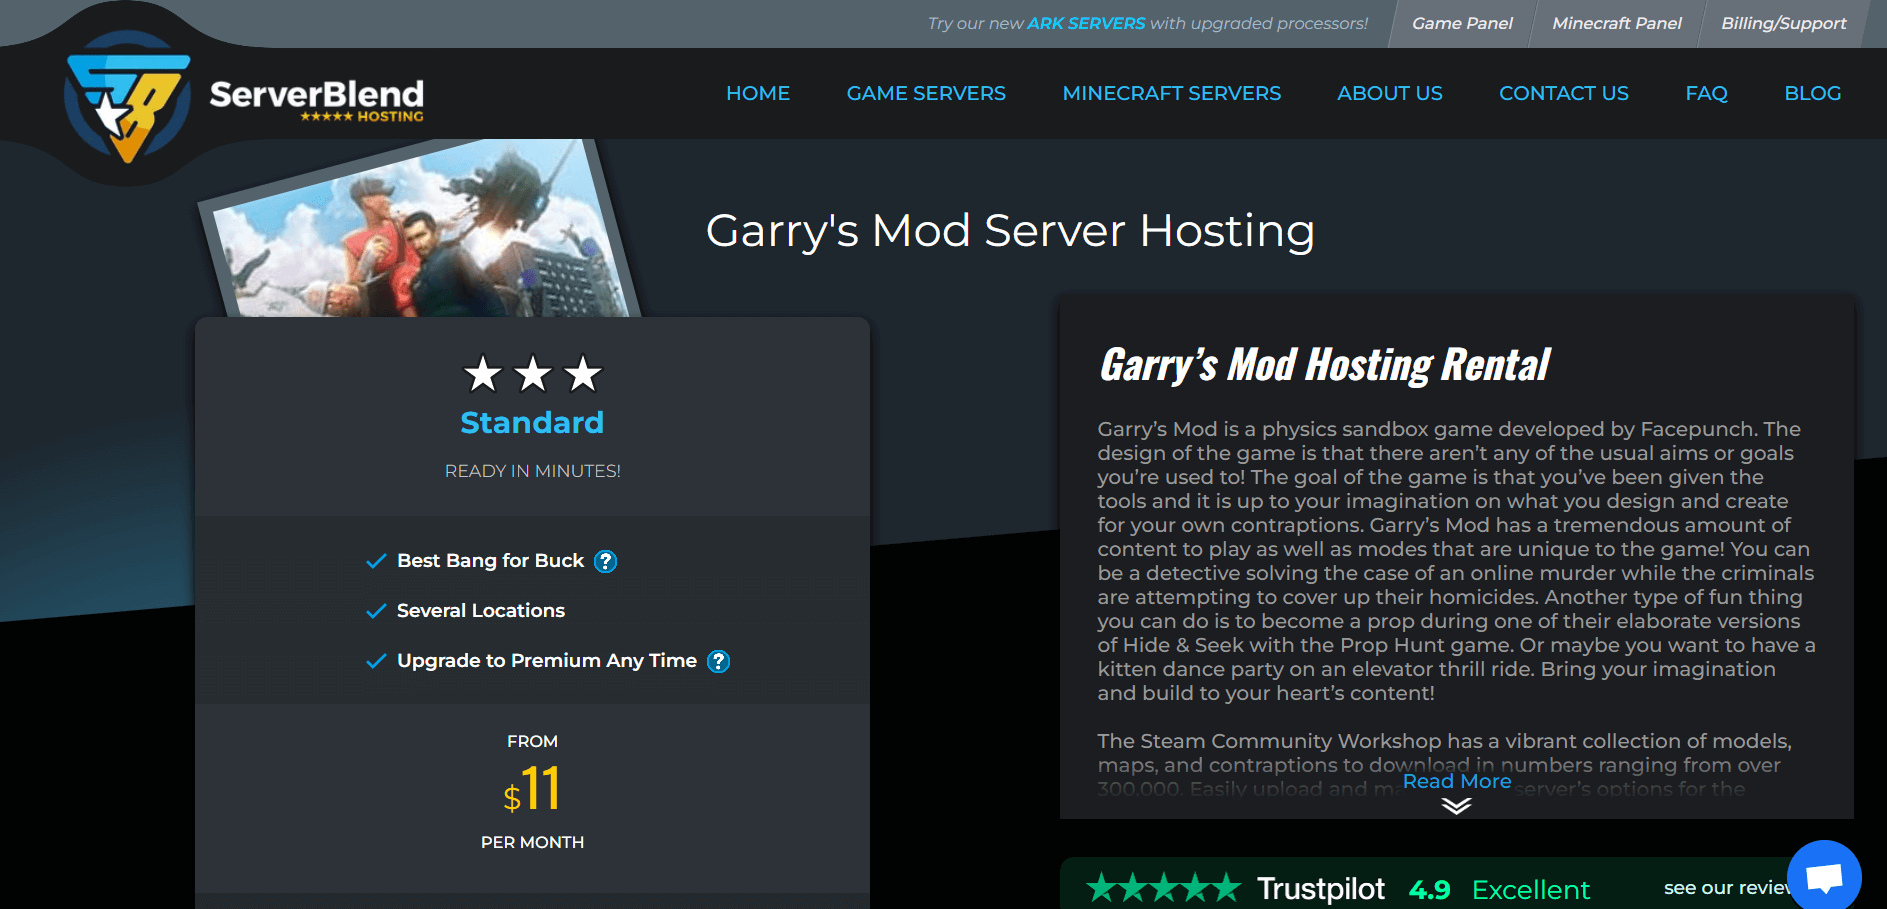Open ABOUT US page
The height and width of the screenshot is (909, 1887).
coord(1390,93)
